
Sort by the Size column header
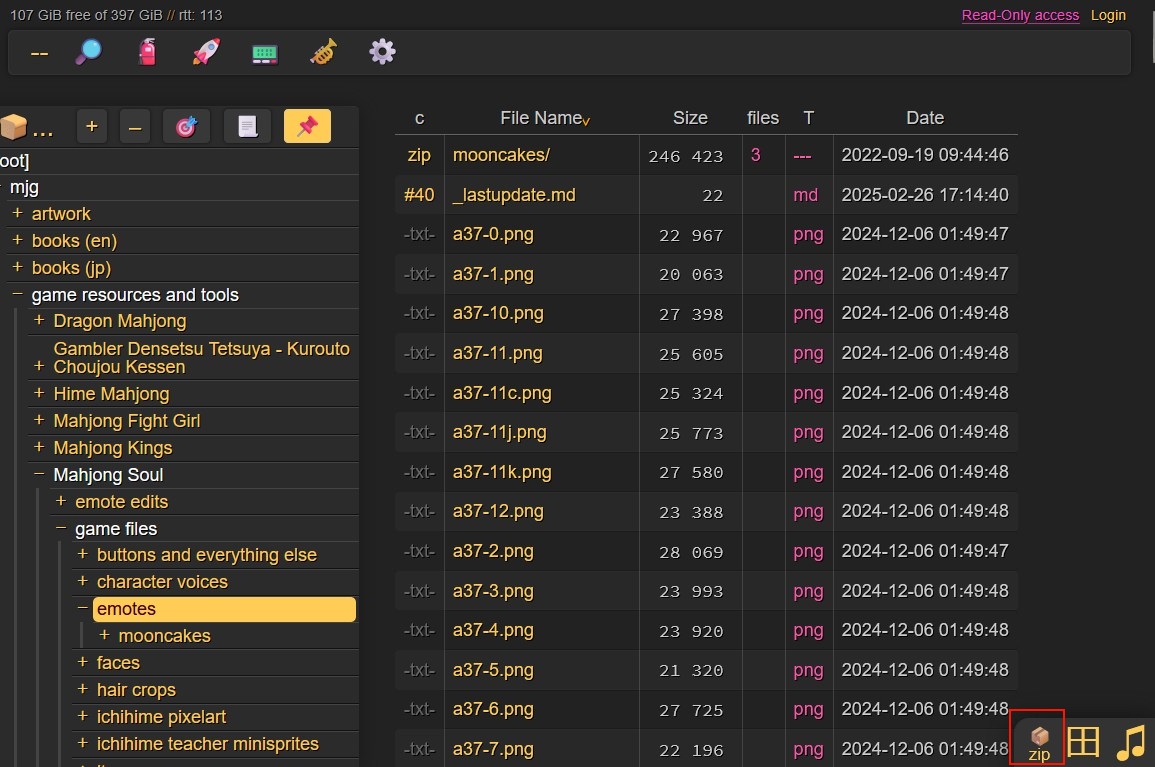[690, 118]
